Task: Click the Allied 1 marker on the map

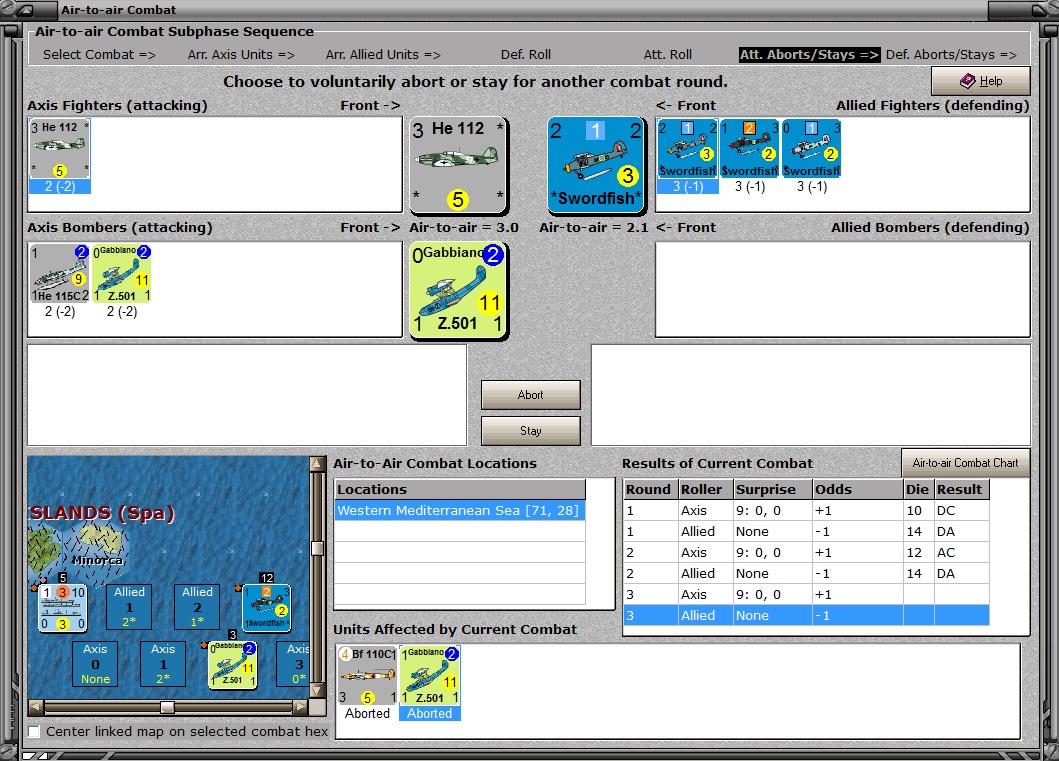Action: [x=129, y=606]
